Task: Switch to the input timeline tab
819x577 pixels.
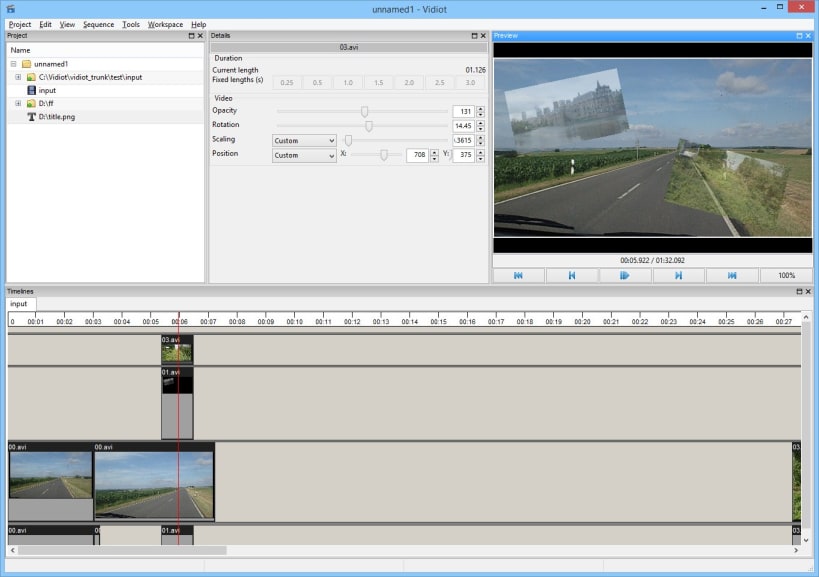Action: coord(20,304)
